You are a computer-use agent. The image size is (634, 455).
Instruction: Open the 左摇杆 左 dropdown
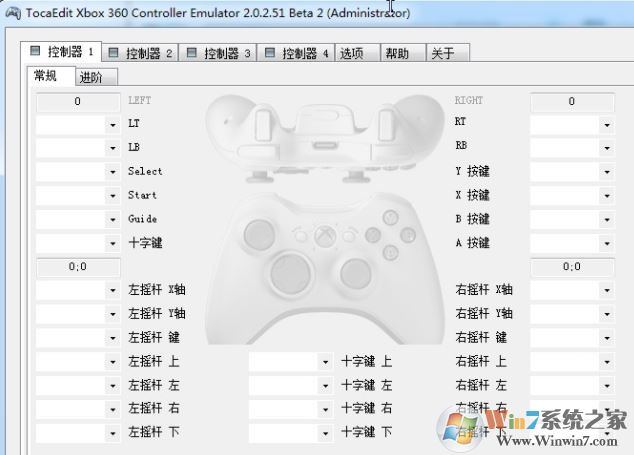click(78, 386)
